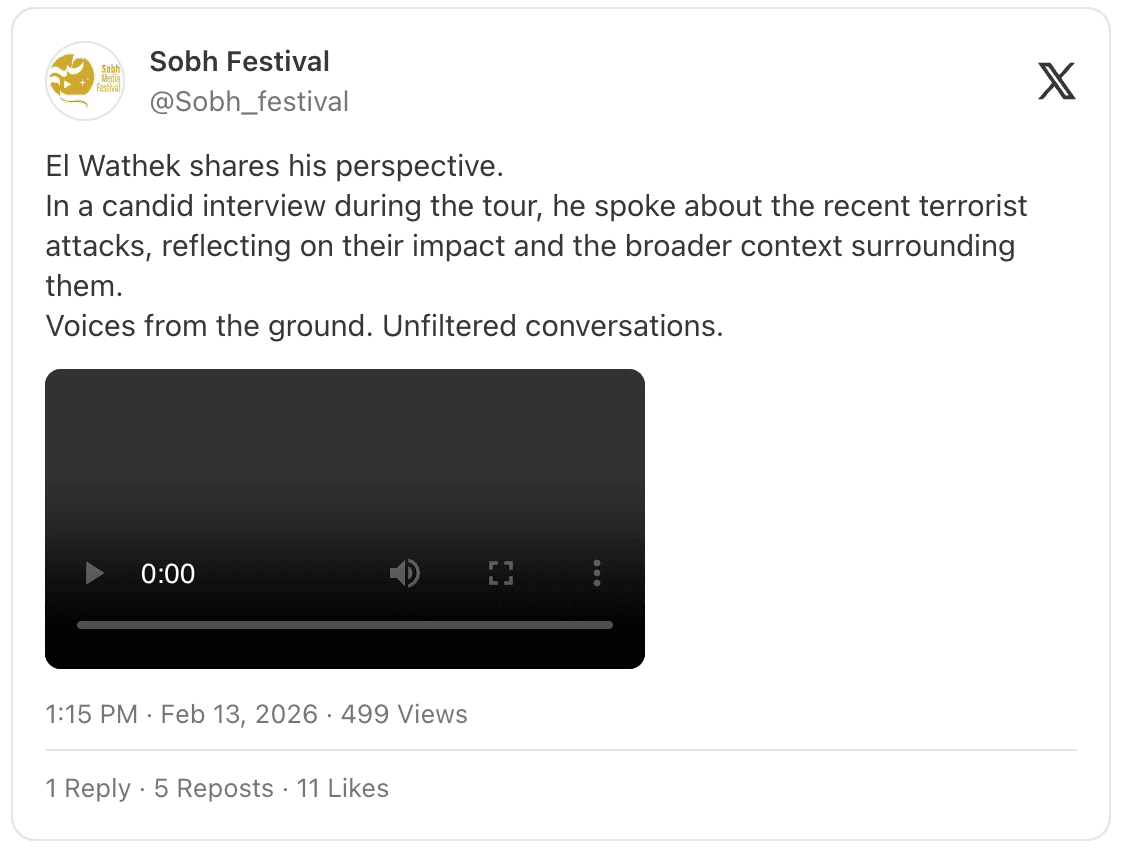Mute the video with the speaker icon
Screen dimensions: 1124x852
[x=404, y=573]
